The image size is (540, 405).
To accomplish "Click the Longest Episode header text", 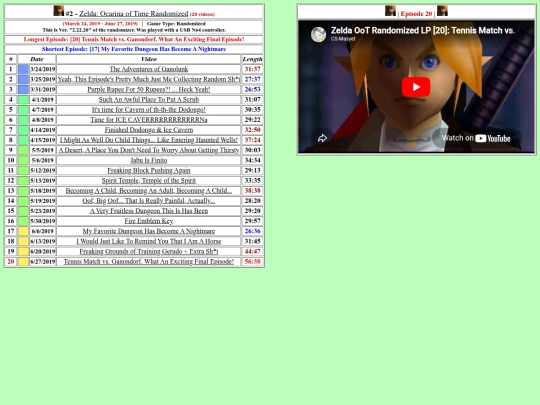I will pos(134,39).
